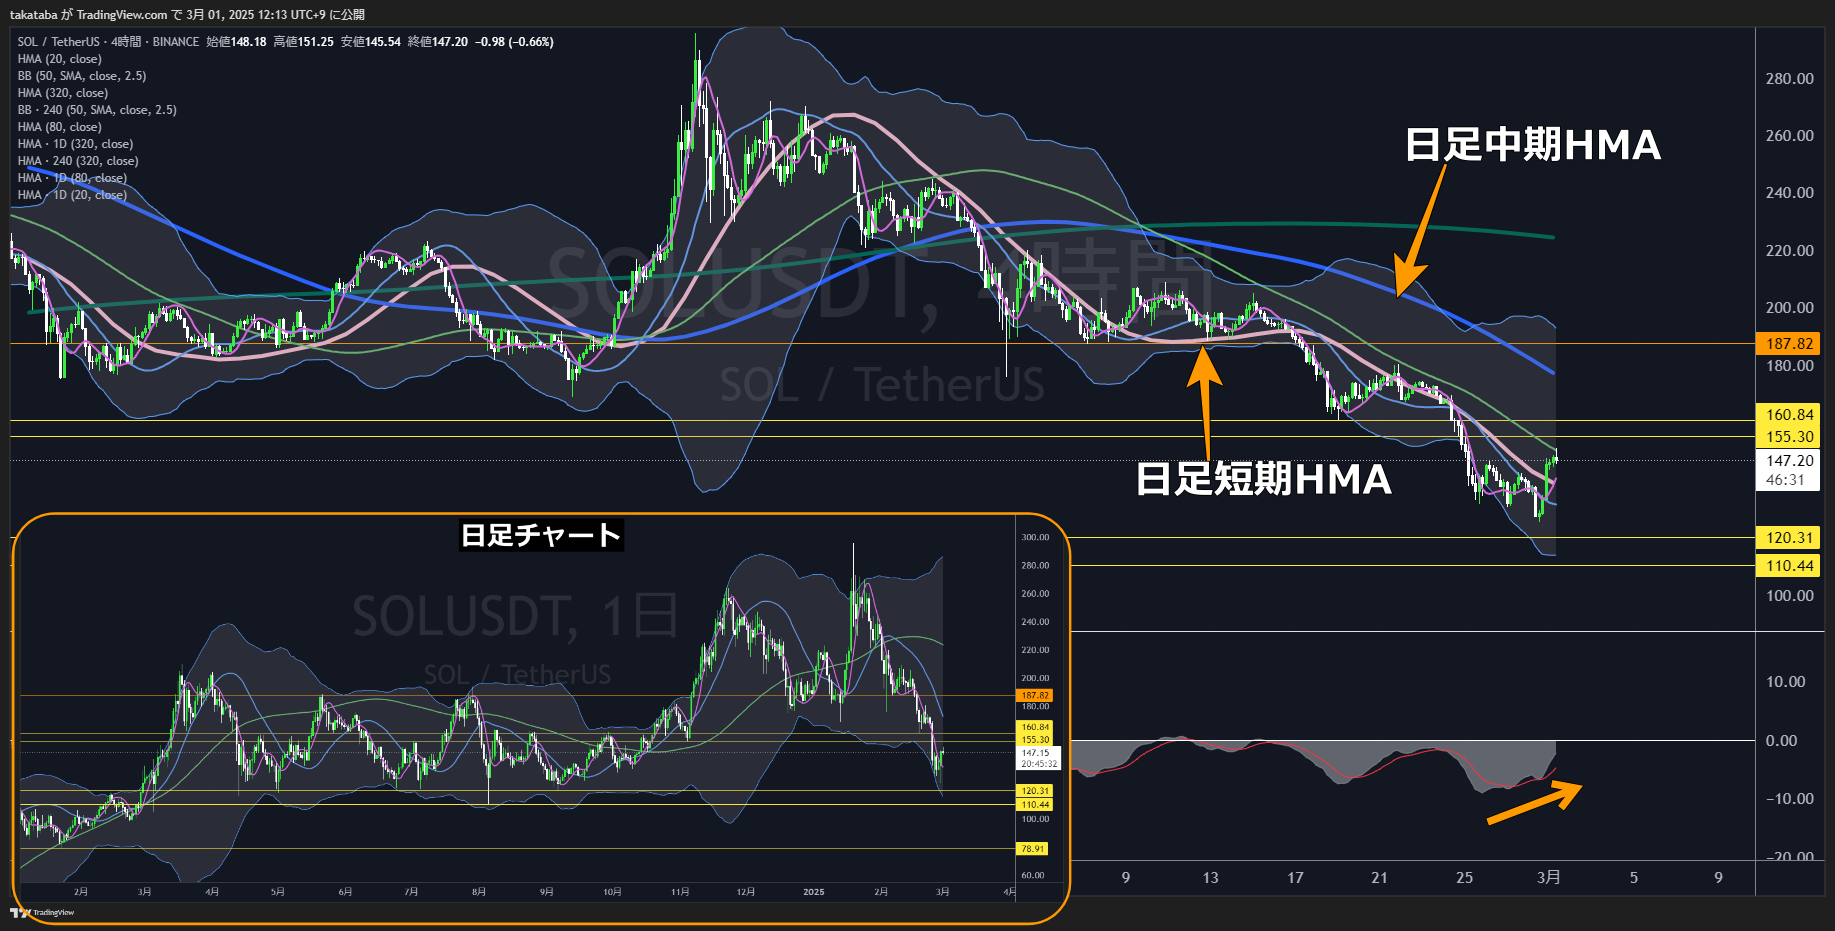Click the published-by takataba header text
This screenshot has height=931, width=1835.
coord(187,14)
